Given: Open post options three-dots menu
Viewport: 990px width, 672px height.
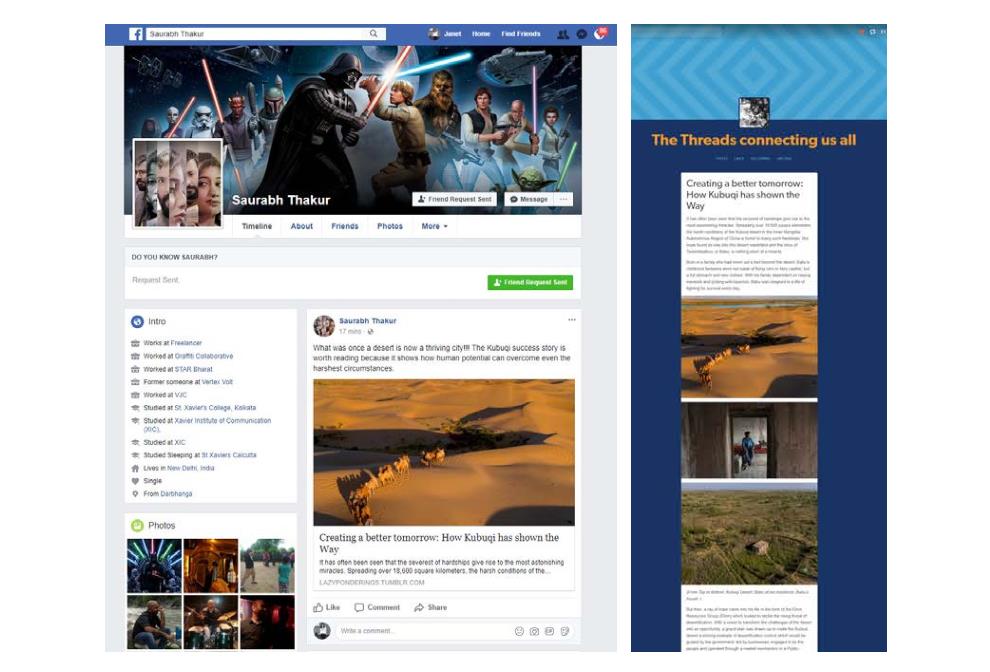Looking at the screenshot, I should (x=572, y=320).
